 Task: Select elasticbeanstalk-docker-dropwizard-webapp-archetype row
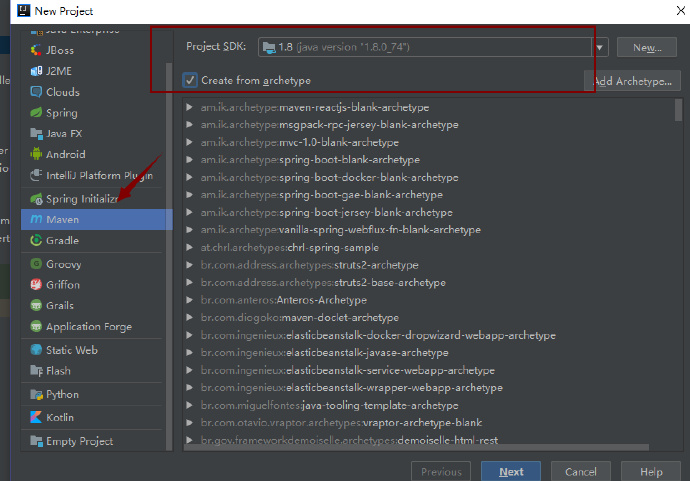pos(429,335)
